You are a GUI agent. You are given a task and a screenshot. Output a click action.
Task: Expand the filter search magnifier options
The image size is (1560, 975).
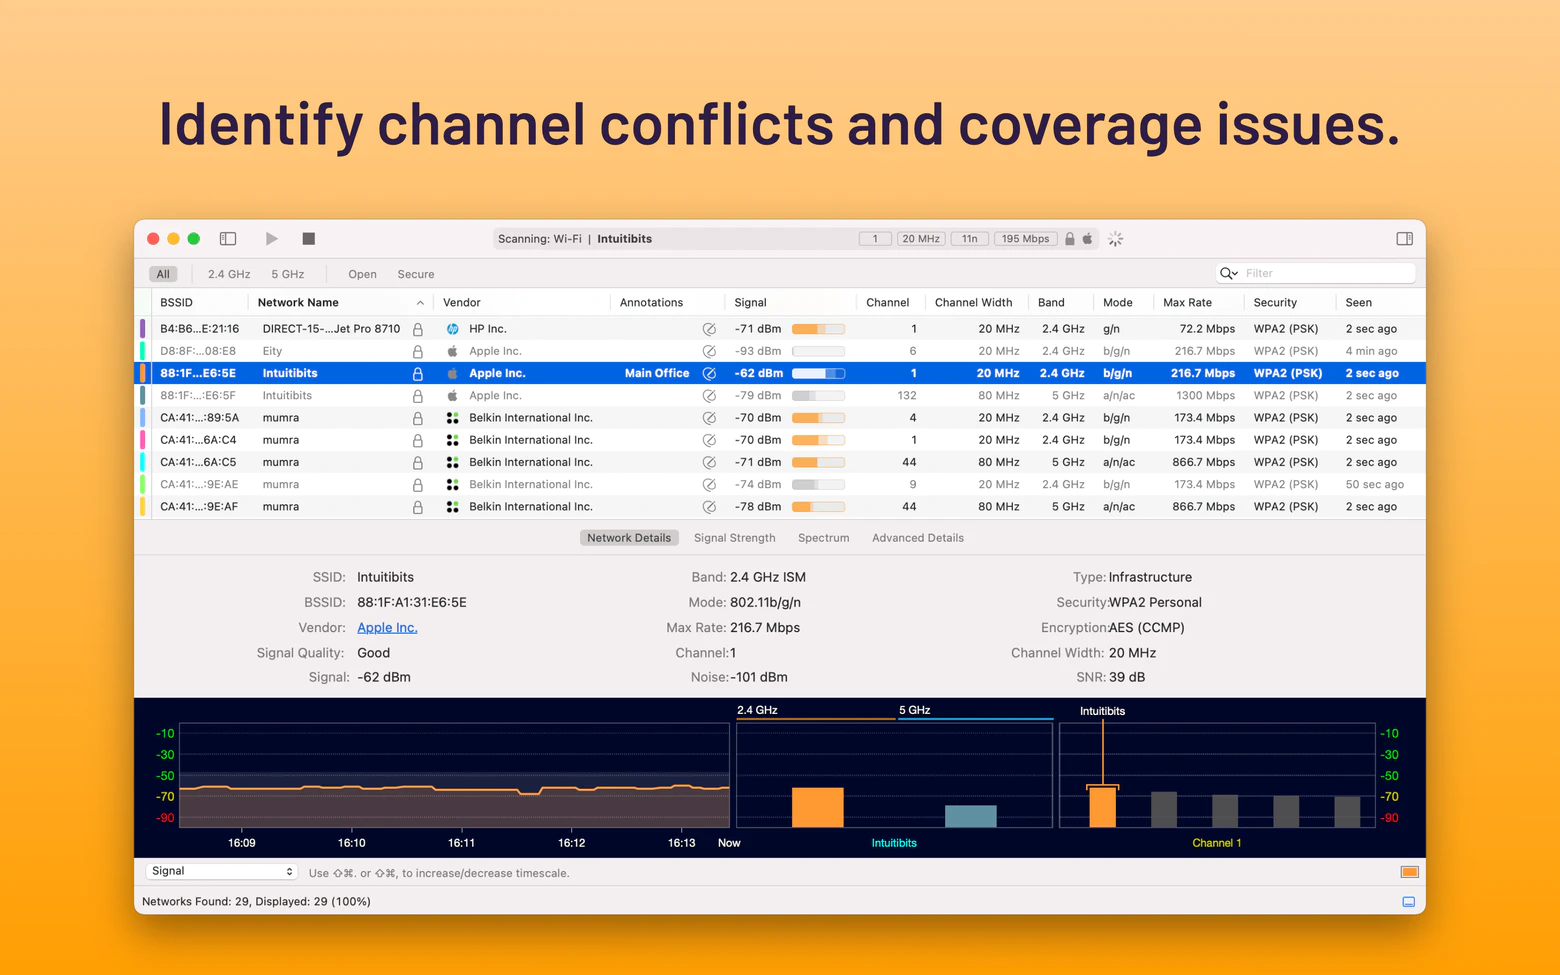point(1229,273)
